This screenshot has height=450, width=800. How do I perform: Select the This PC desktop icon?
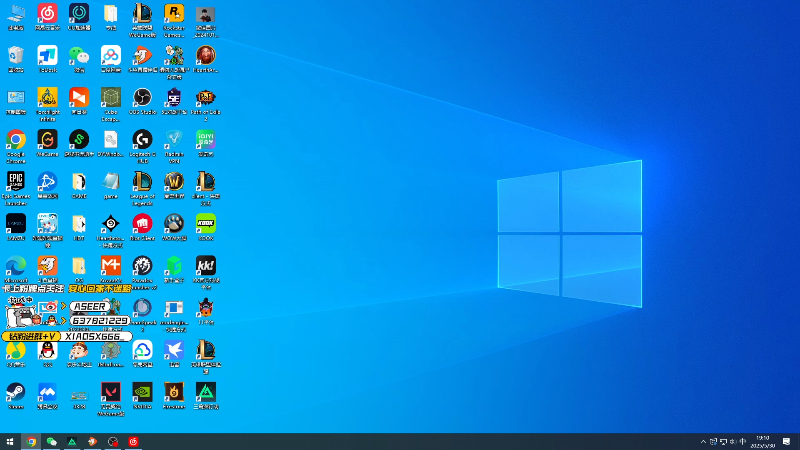(x=16, y=17)
